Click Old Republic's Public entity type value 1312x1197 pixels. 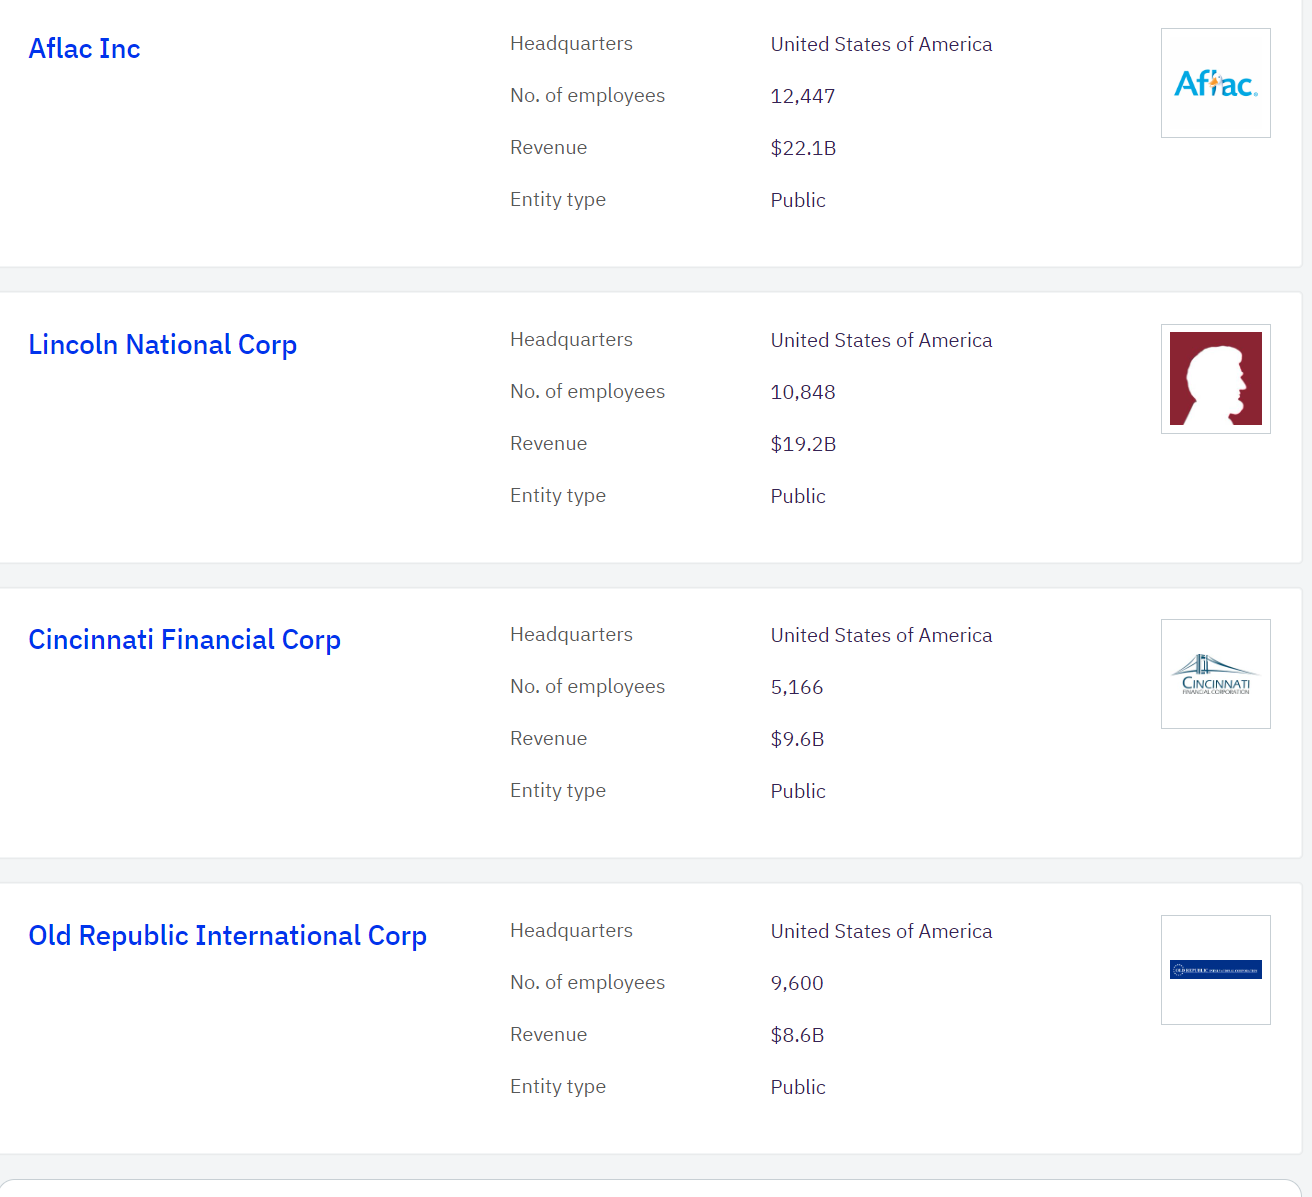point(797,1087)
